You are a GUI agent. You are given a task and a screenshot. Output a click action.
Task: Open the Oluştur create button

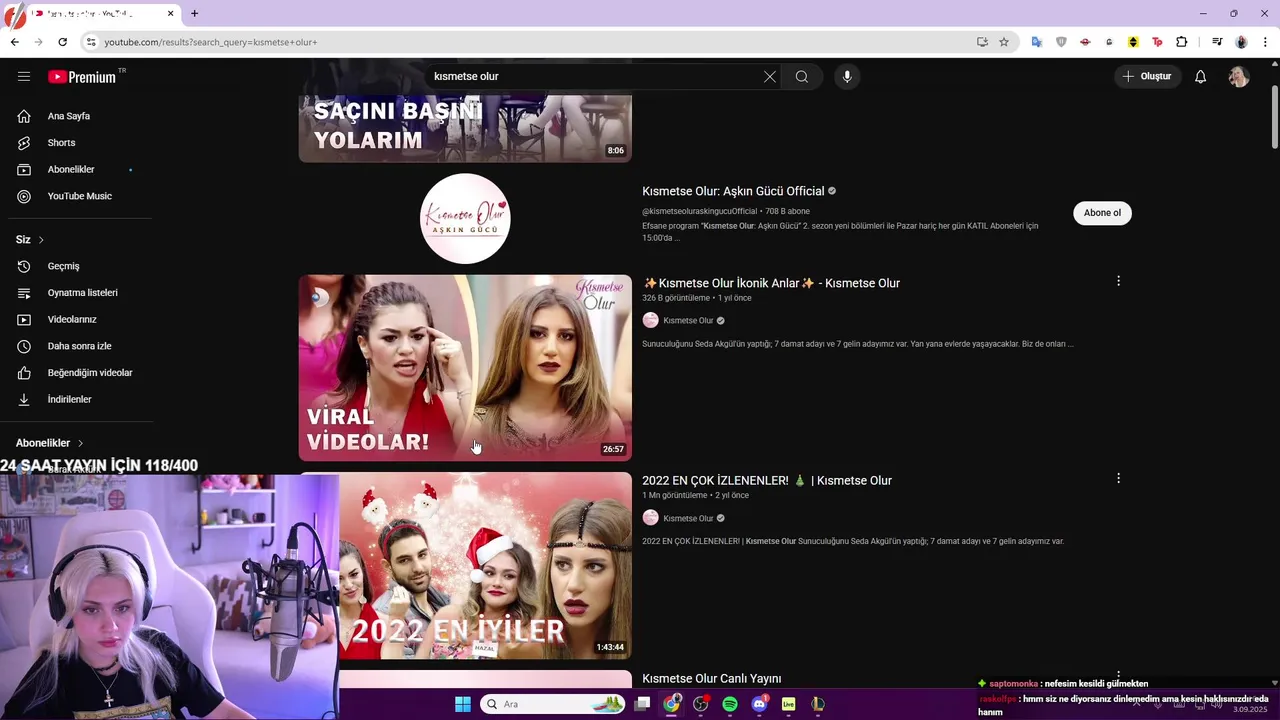tap(1148, 76)
